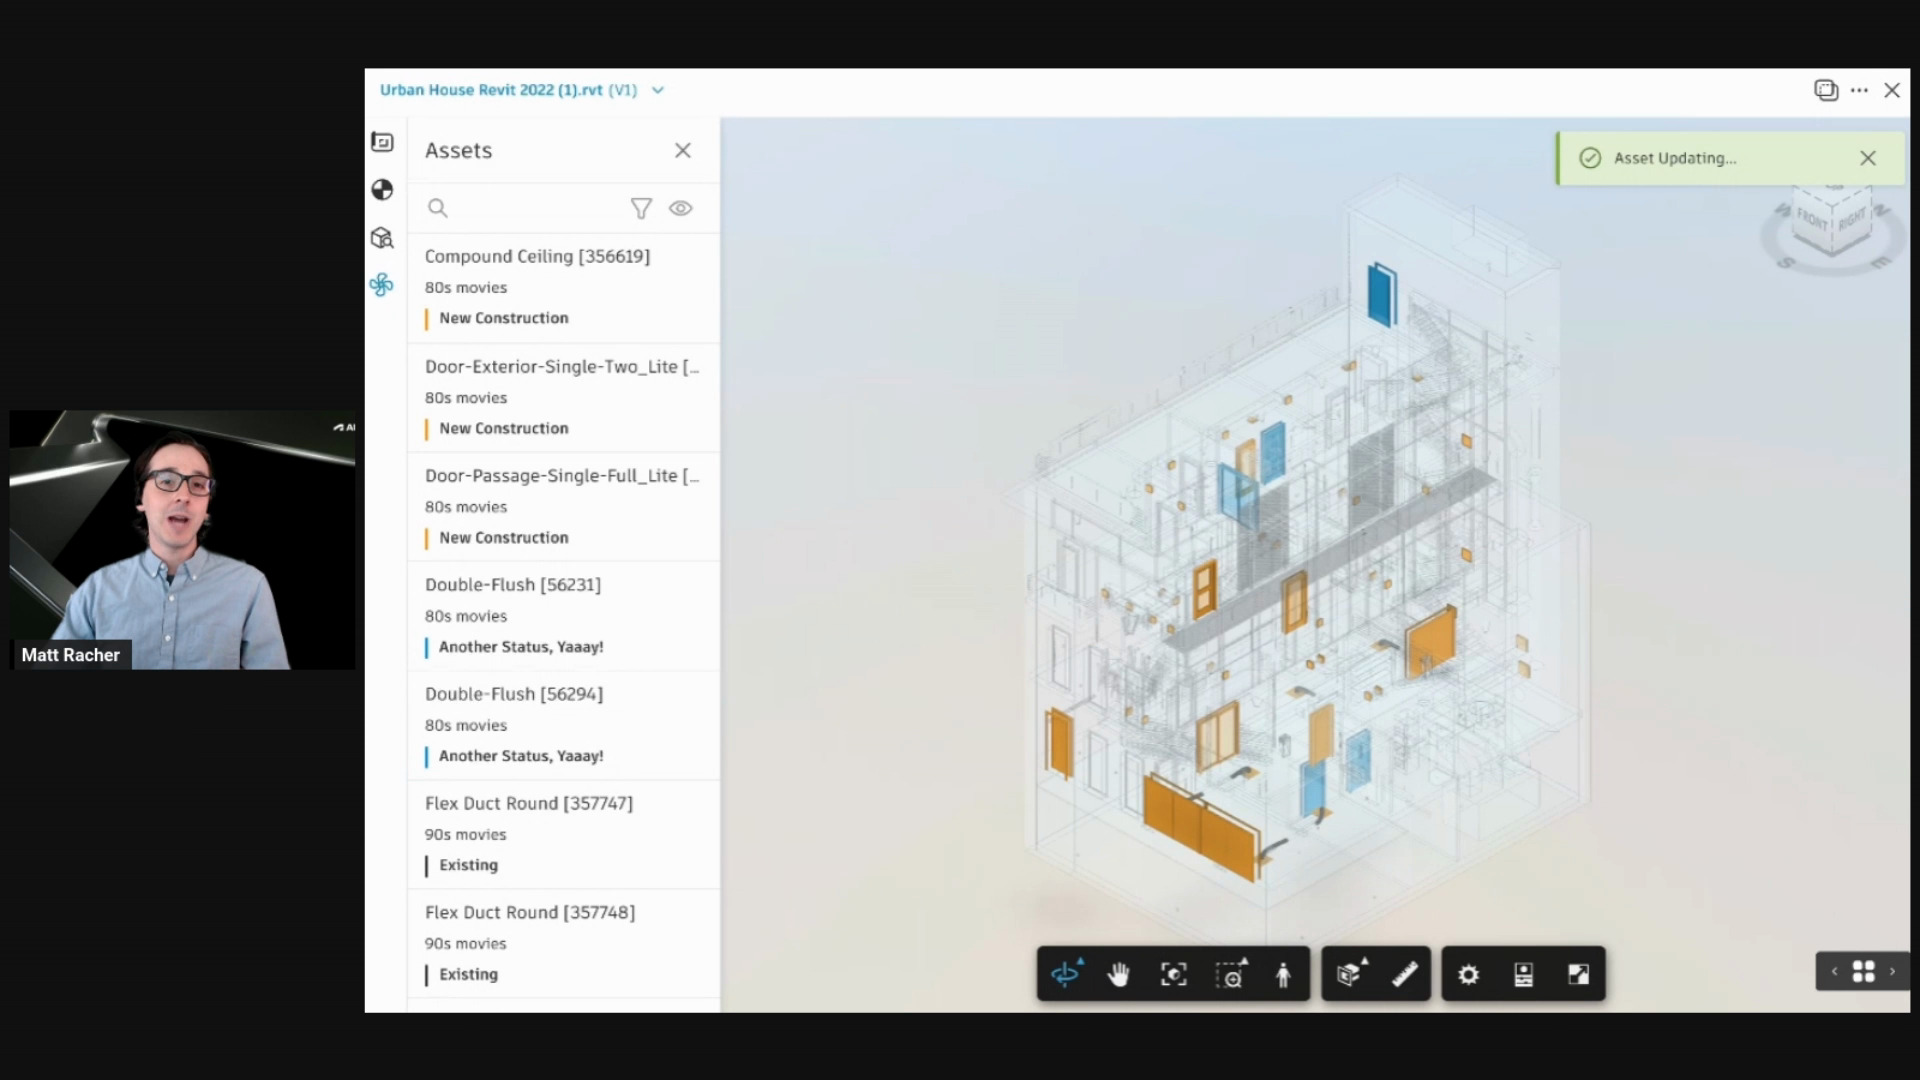Open the Measure tool

pyautogui.click(x=1404, y=973)
